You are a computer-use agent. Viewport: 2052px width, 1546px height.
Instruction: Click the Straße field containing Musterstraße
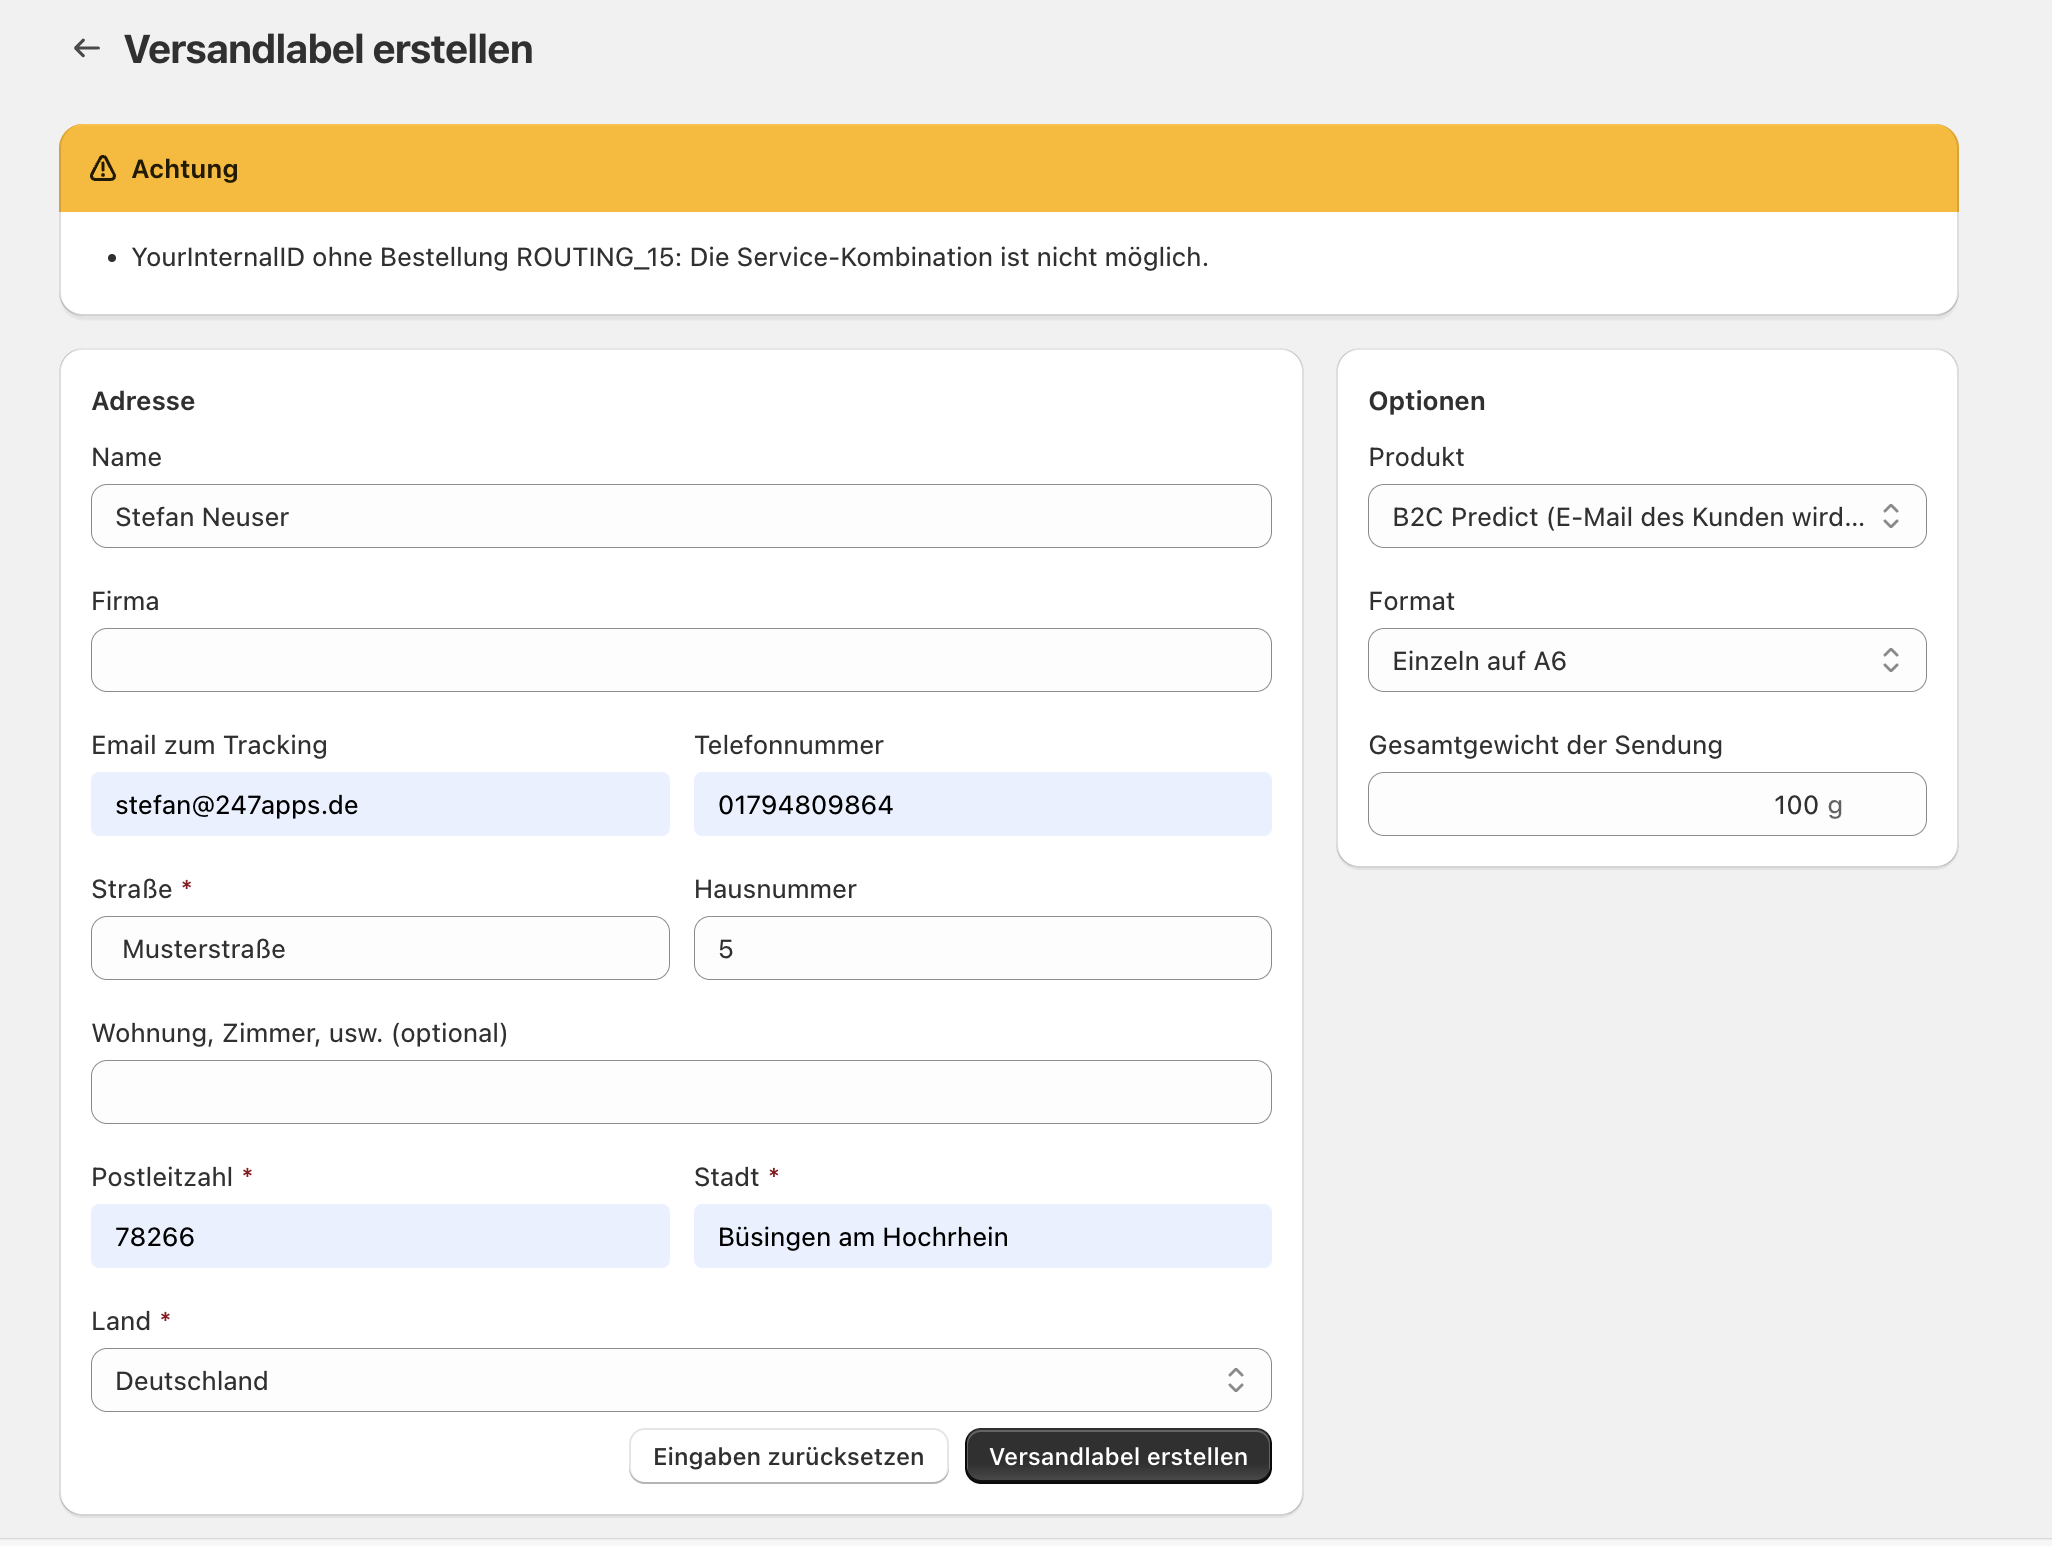380,949
